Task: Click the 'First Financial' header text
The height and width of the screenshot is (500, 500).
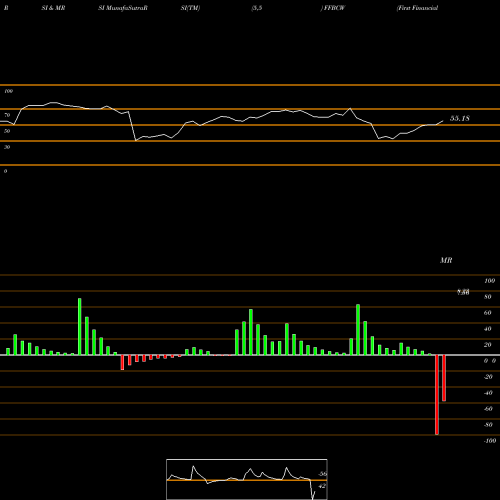Action: (x=417, y=8)
